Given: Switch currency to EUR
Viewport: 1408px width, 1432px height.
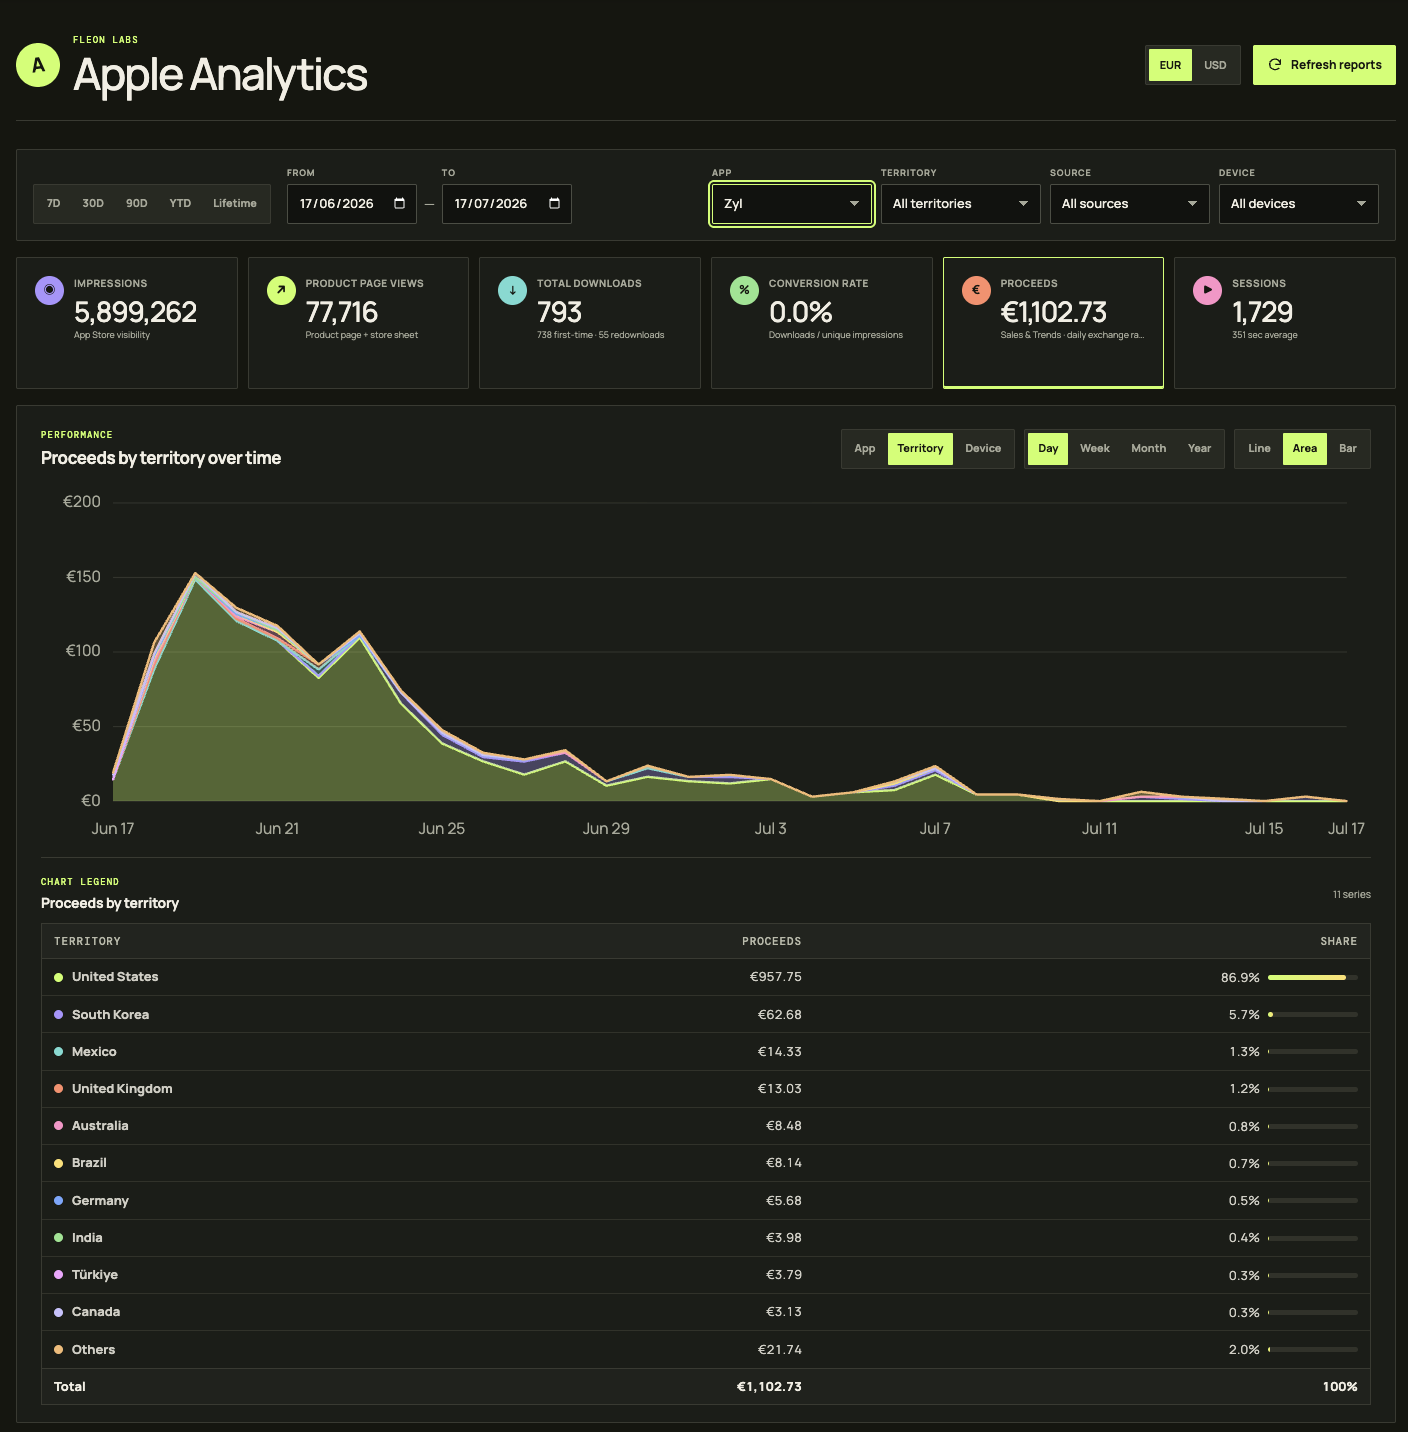Looking at the screenshot, I should (1170, 65).
